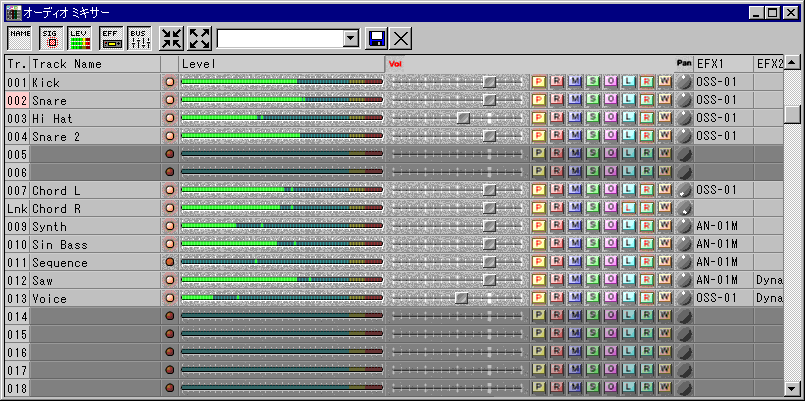805x401 pixels.
Task: Click the Vol tab header
Action: [395, 64]
